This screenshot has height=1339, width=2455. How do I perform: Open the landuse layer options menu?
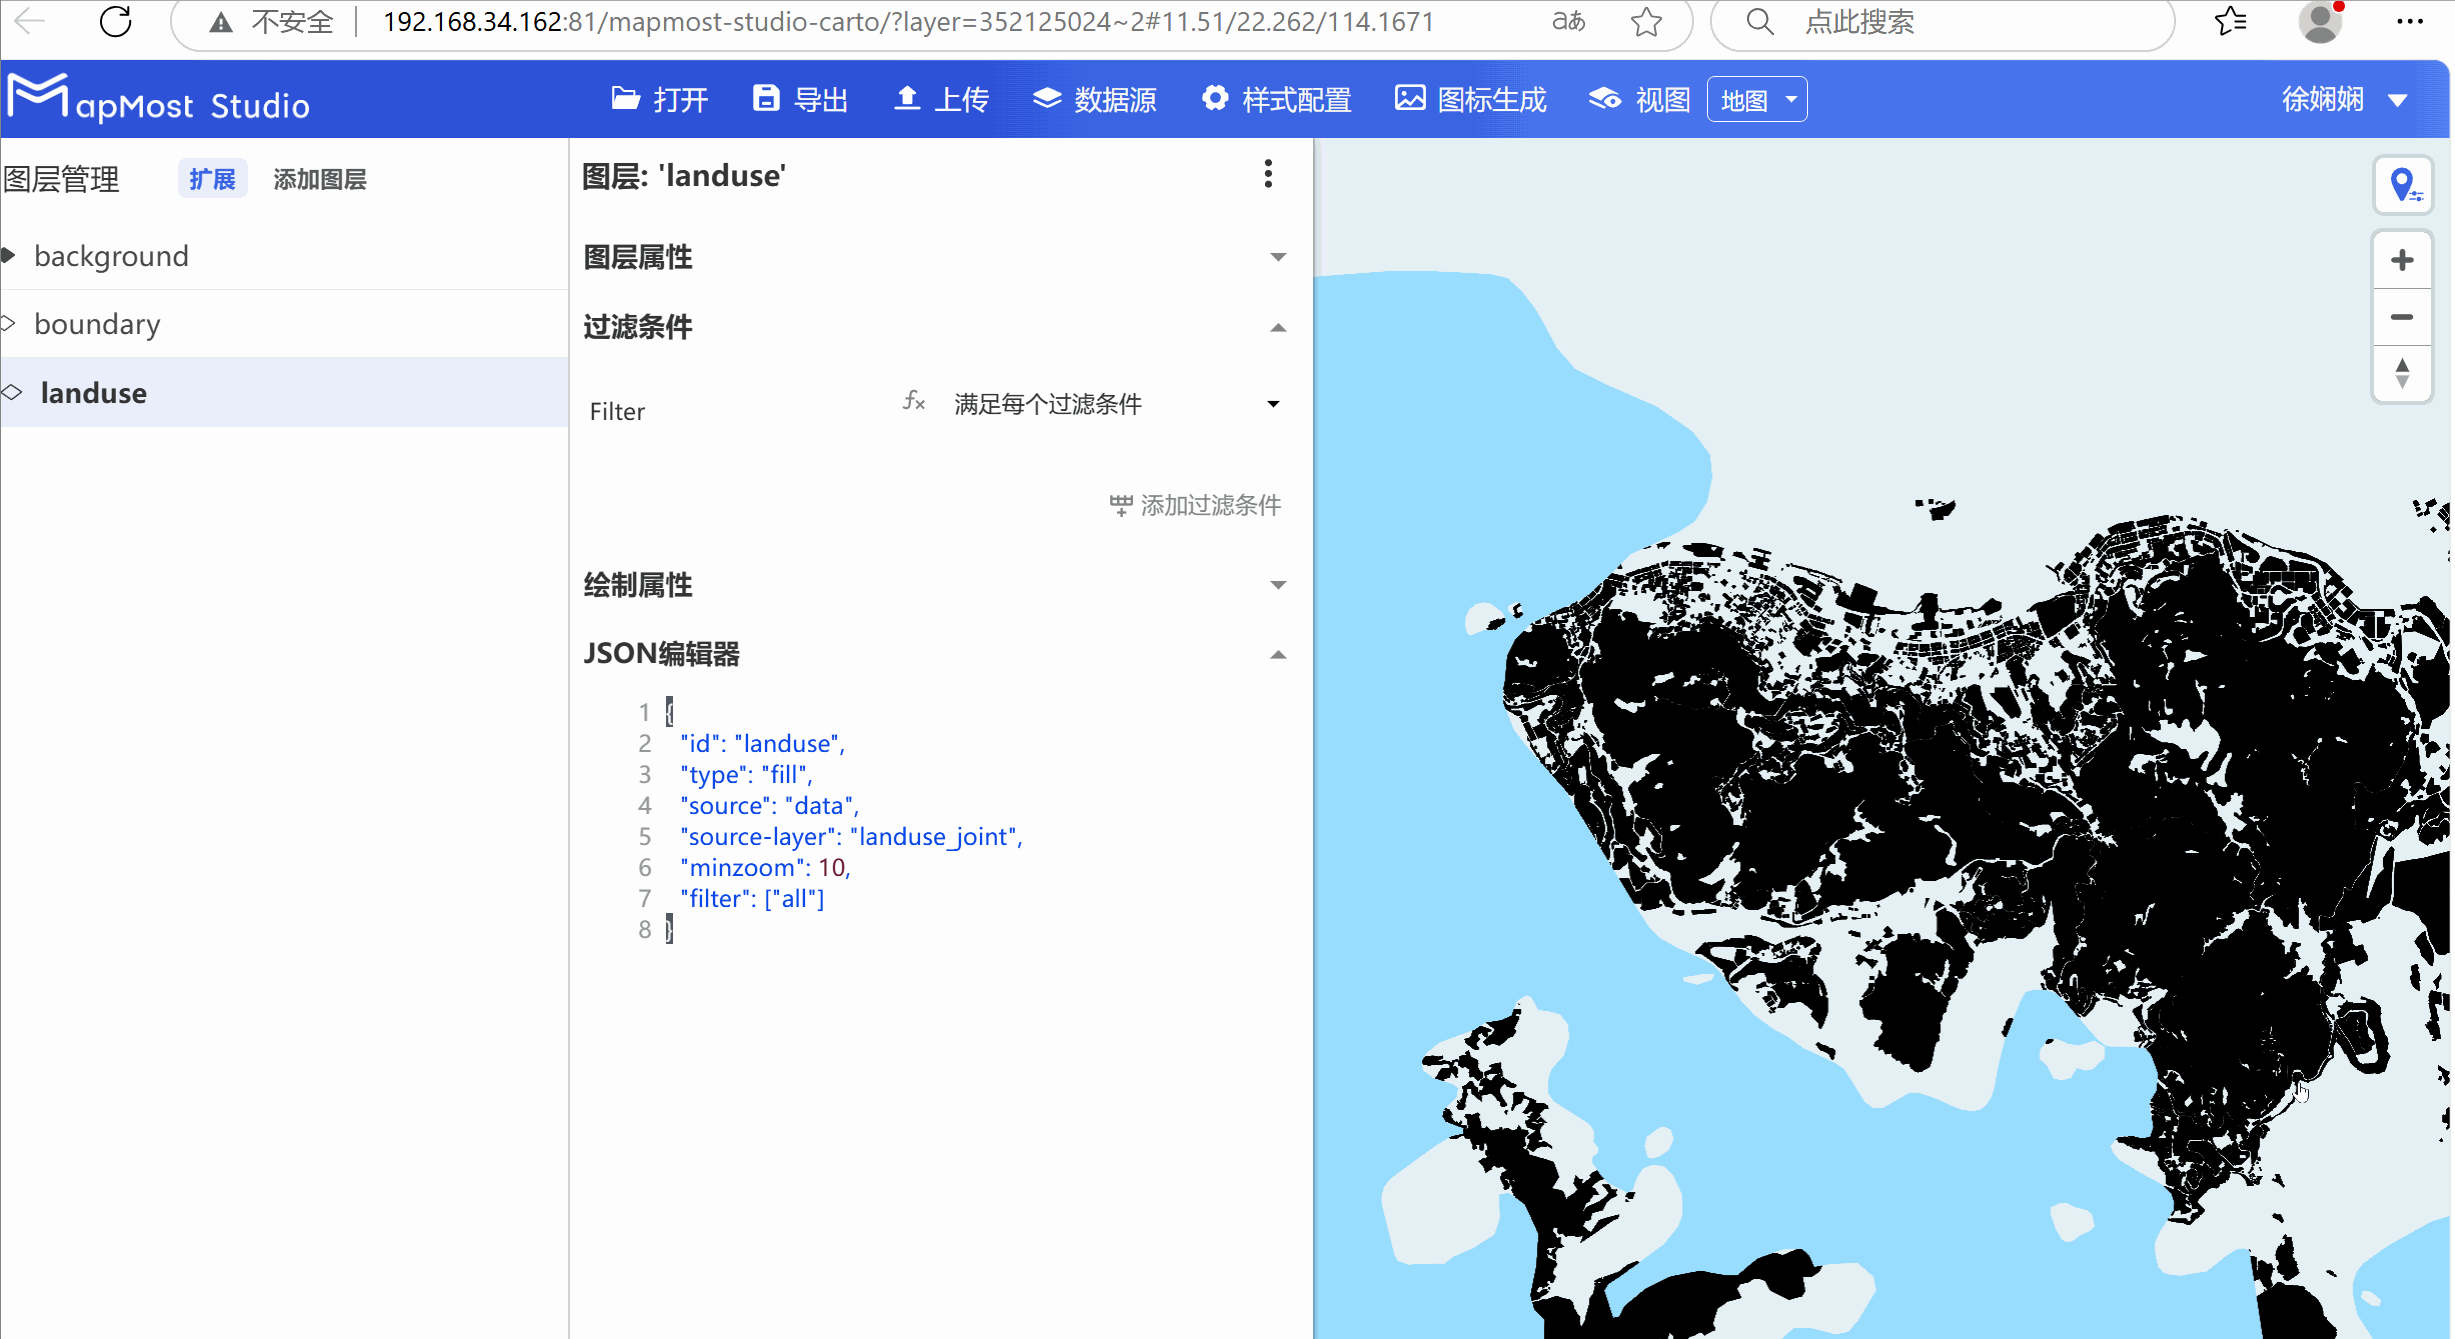pos(1267,174)
